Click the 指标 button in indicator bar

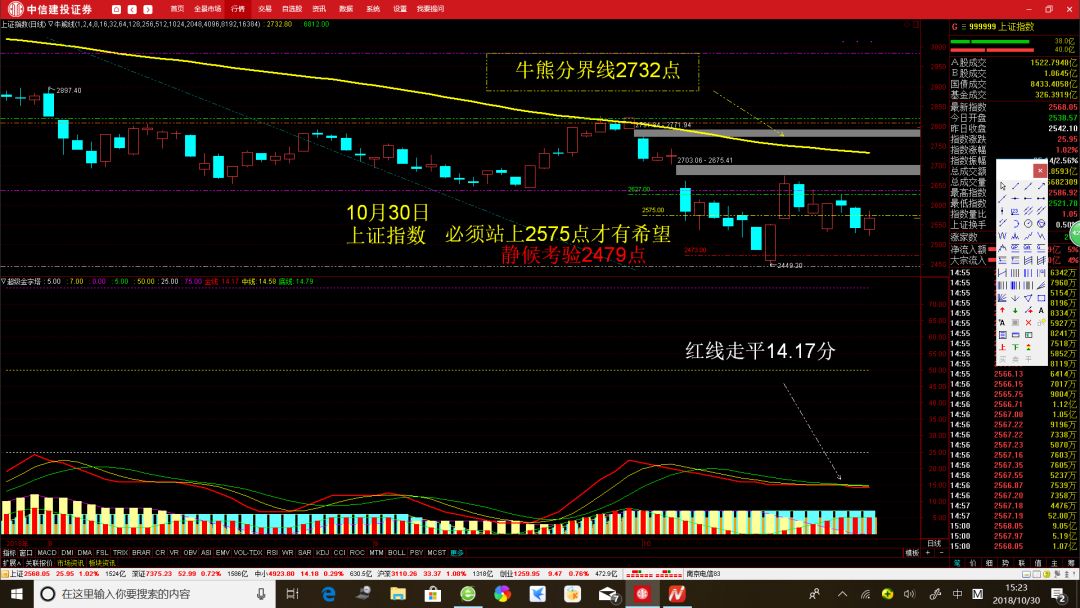(x=9, y=553)
